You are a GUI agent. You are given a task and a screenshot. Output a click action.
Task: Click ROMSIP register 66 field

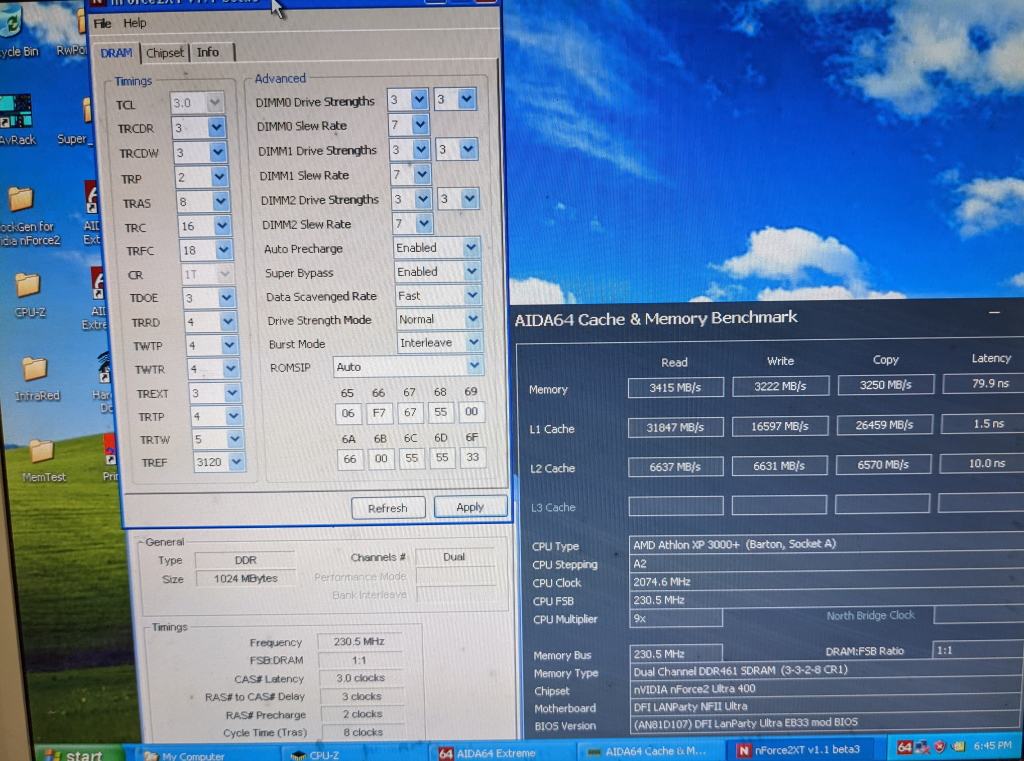click(379, 412)
